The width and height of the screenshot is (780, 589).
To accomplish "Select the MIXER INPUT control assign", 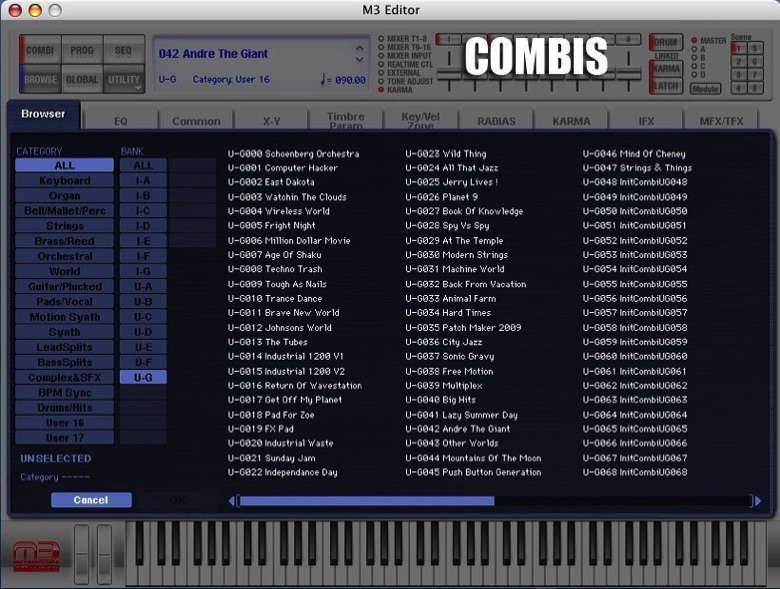I will [381, 56].
